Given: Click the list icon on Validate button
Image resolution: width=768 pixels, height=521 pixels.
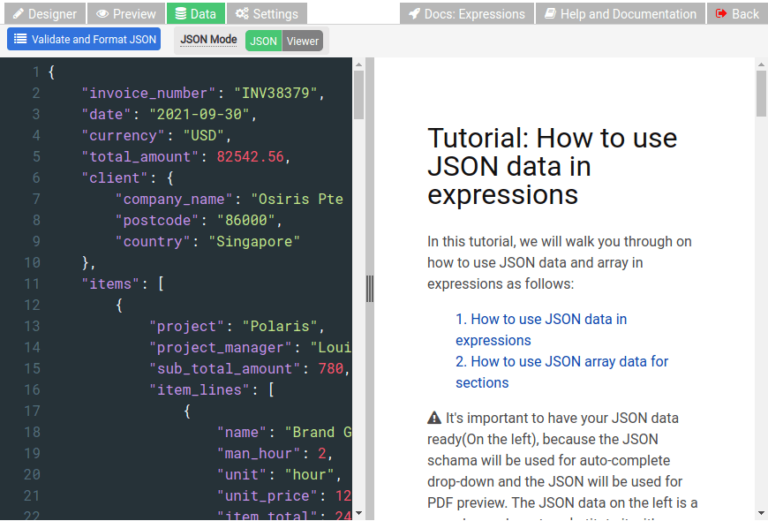Looking at the screenshot, I should (x=20, y=39).
